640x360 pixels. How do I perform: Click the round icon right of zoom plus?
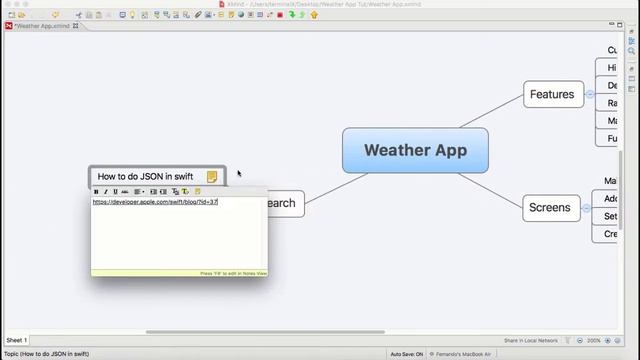(x=618, y=340)
